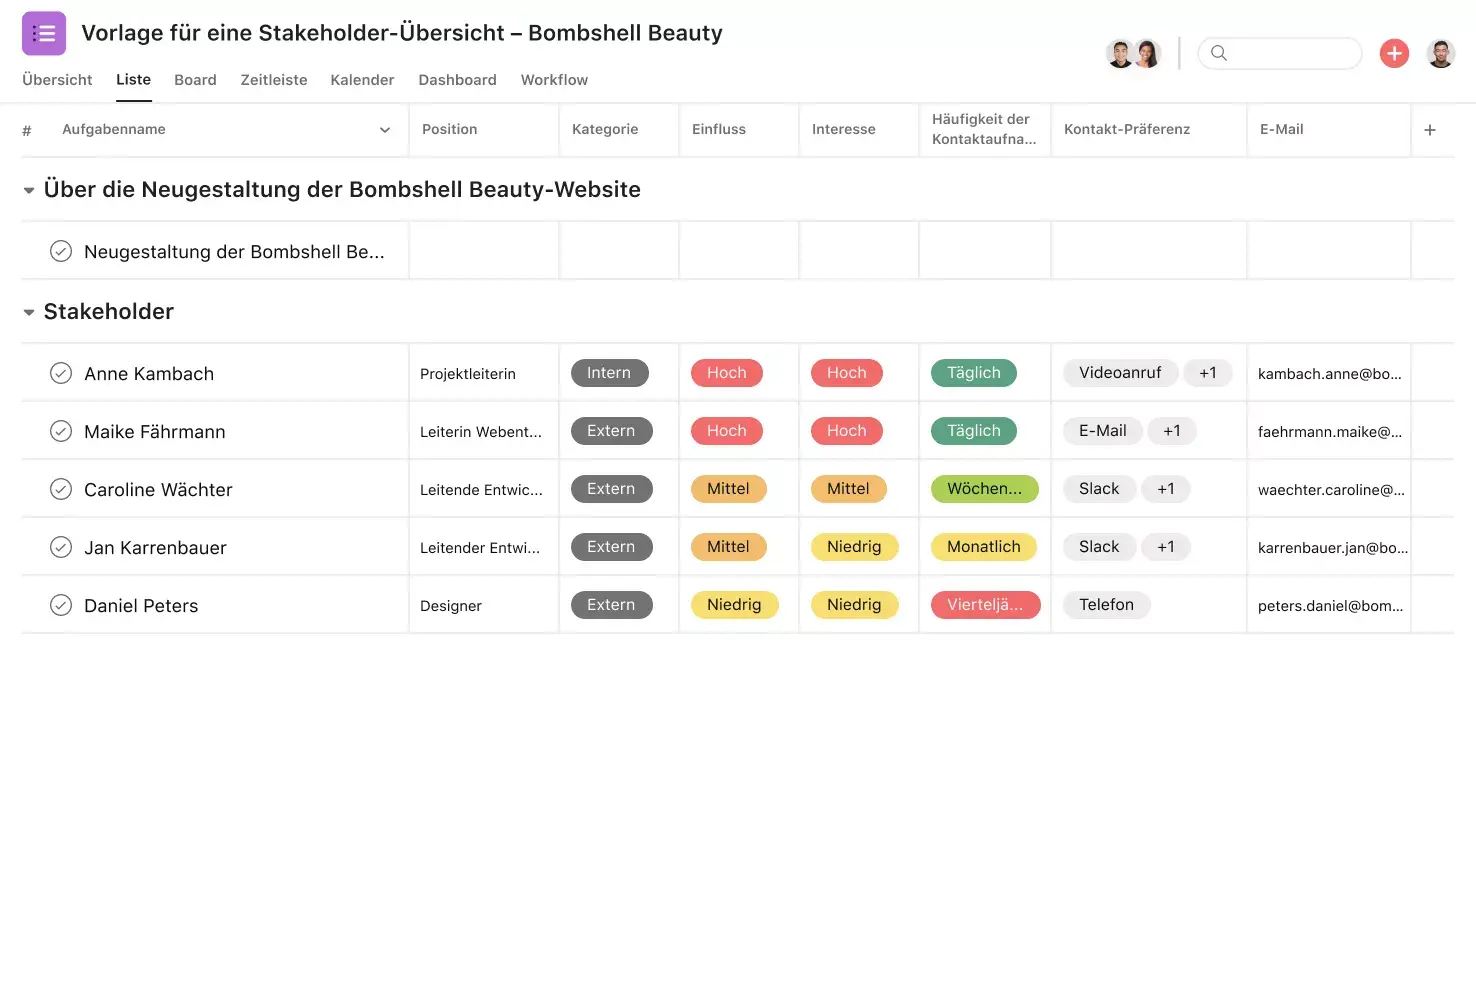This screenshot has height=984, width=1476.
Task: Click the project title text
Action: pos(402,33)
